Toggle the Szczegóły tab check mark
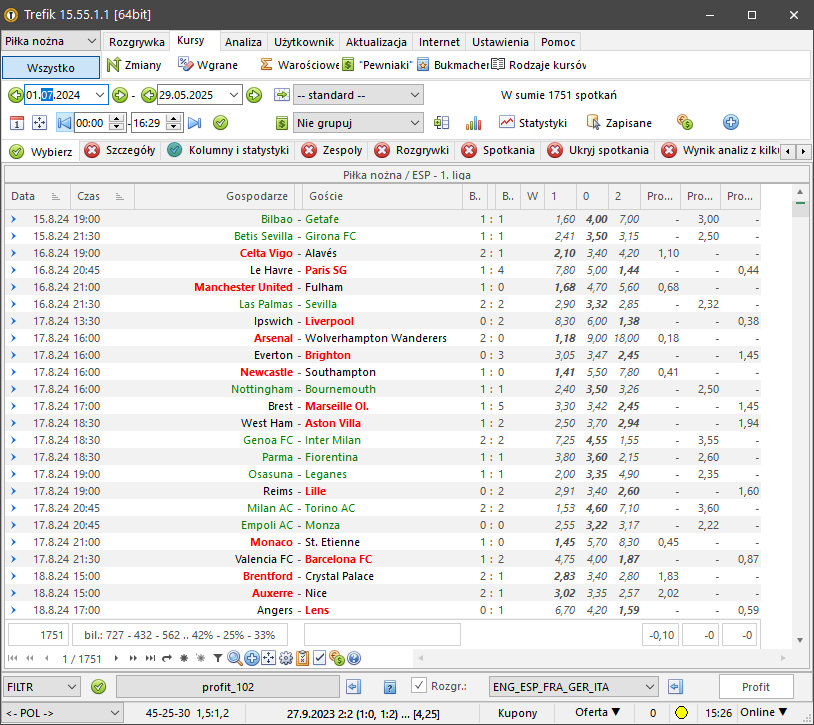Image resolution: width=814 pixels, height=725 pixels. coord(92,151)
